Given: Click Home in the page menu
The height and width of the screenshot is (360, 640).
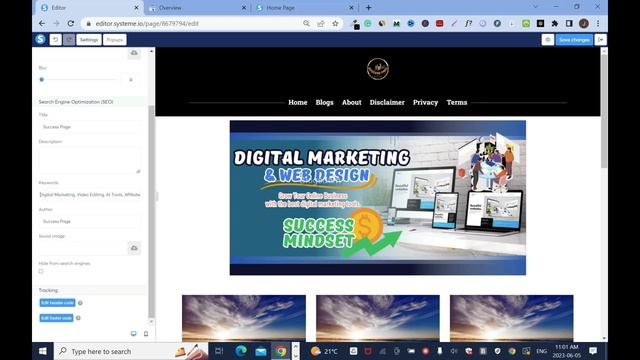Looking at the screenshot, I should 298,102.
